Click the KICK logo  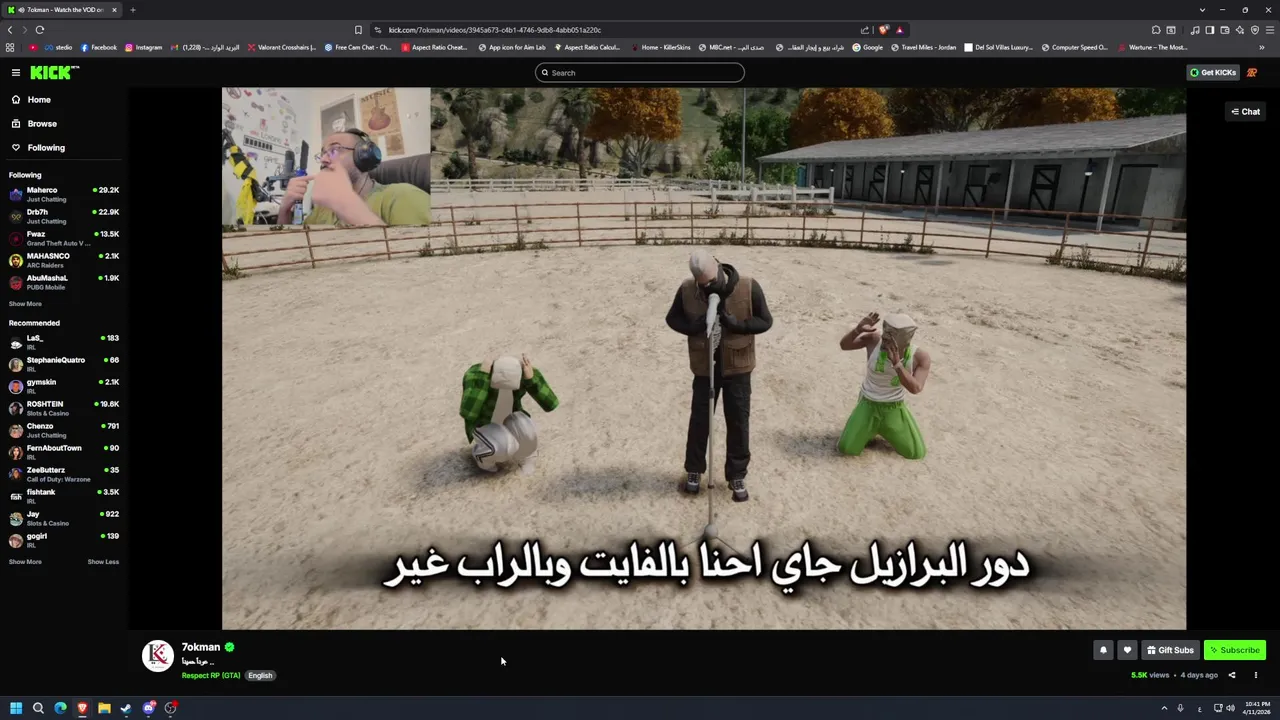tap(54, 72)
